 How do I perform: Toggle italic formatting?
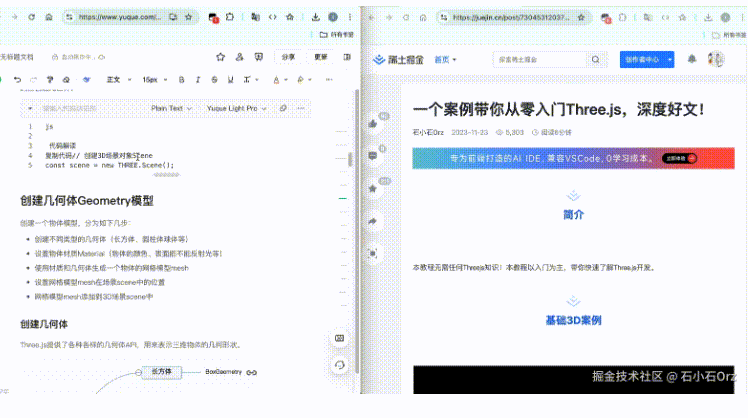coord(198,80)
